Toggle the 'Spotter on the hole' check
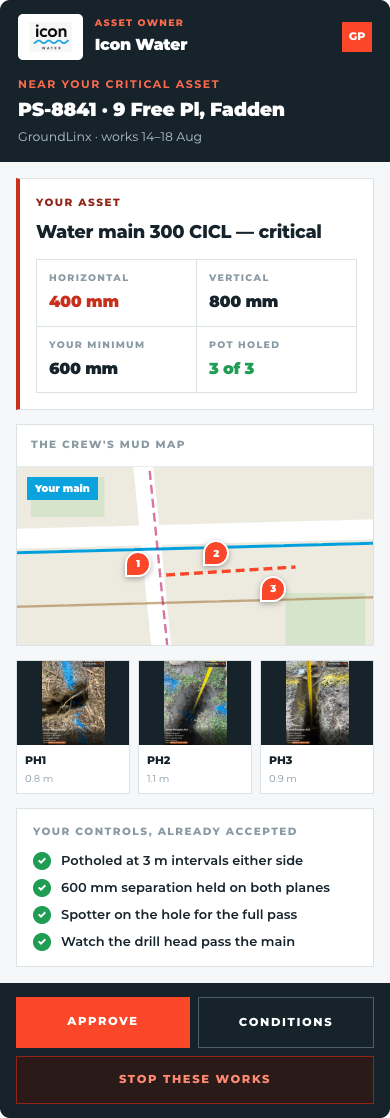This screenshot has width=390, height=1118. (x=42, y=914)
